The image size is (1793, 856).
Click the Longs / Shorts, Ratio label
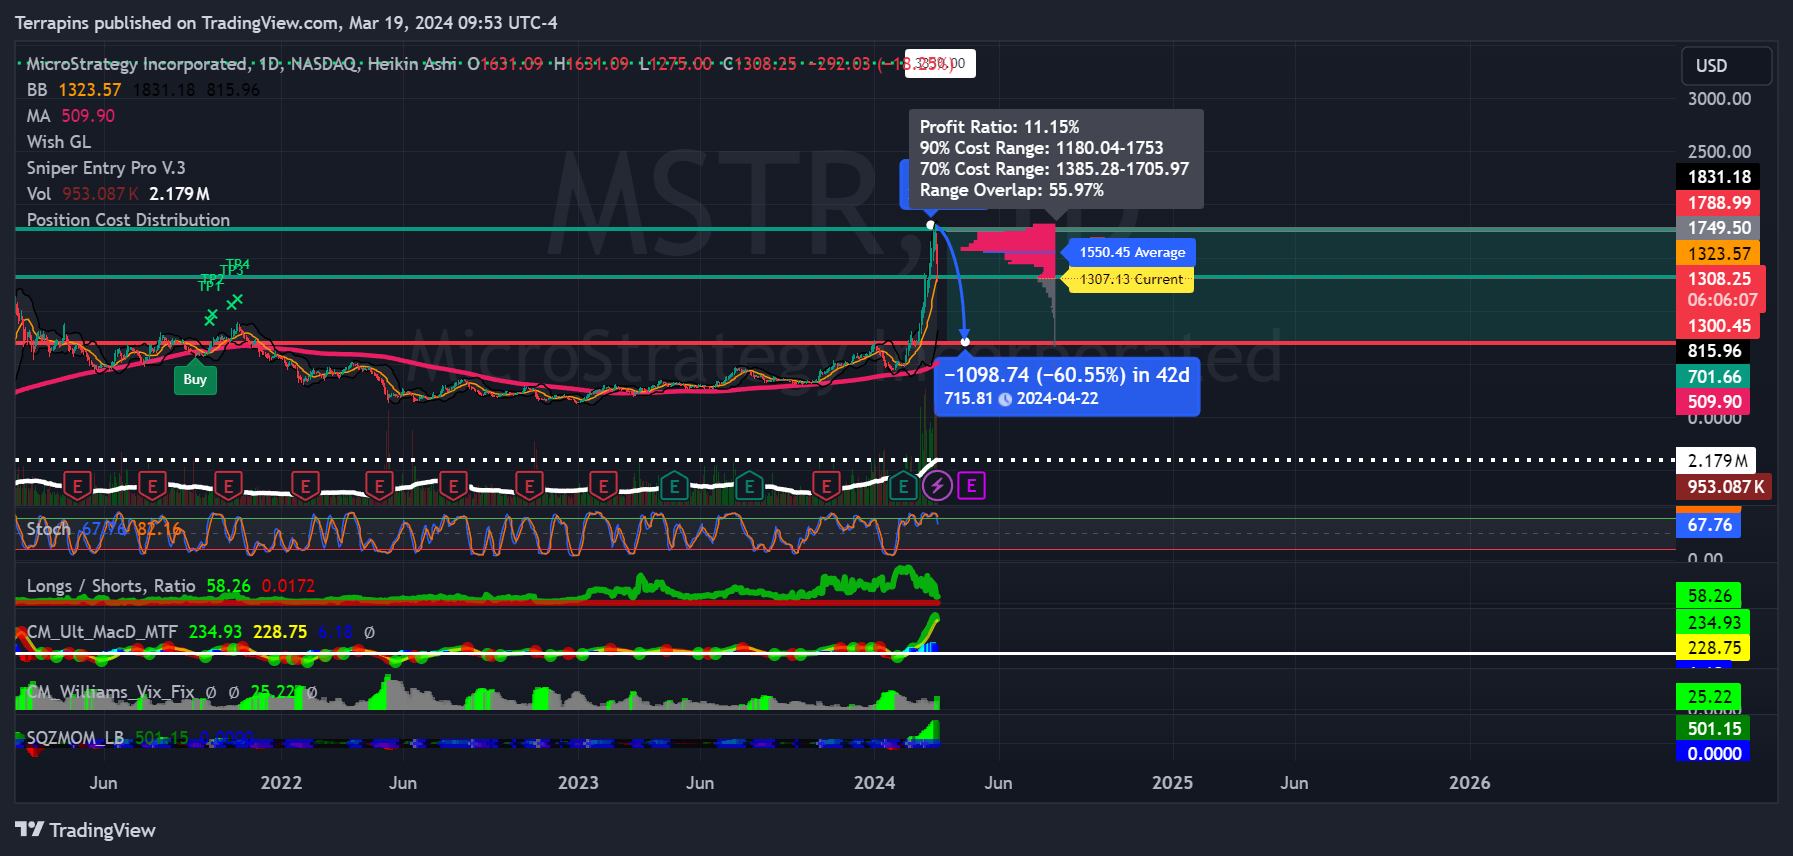click(111, 586)
